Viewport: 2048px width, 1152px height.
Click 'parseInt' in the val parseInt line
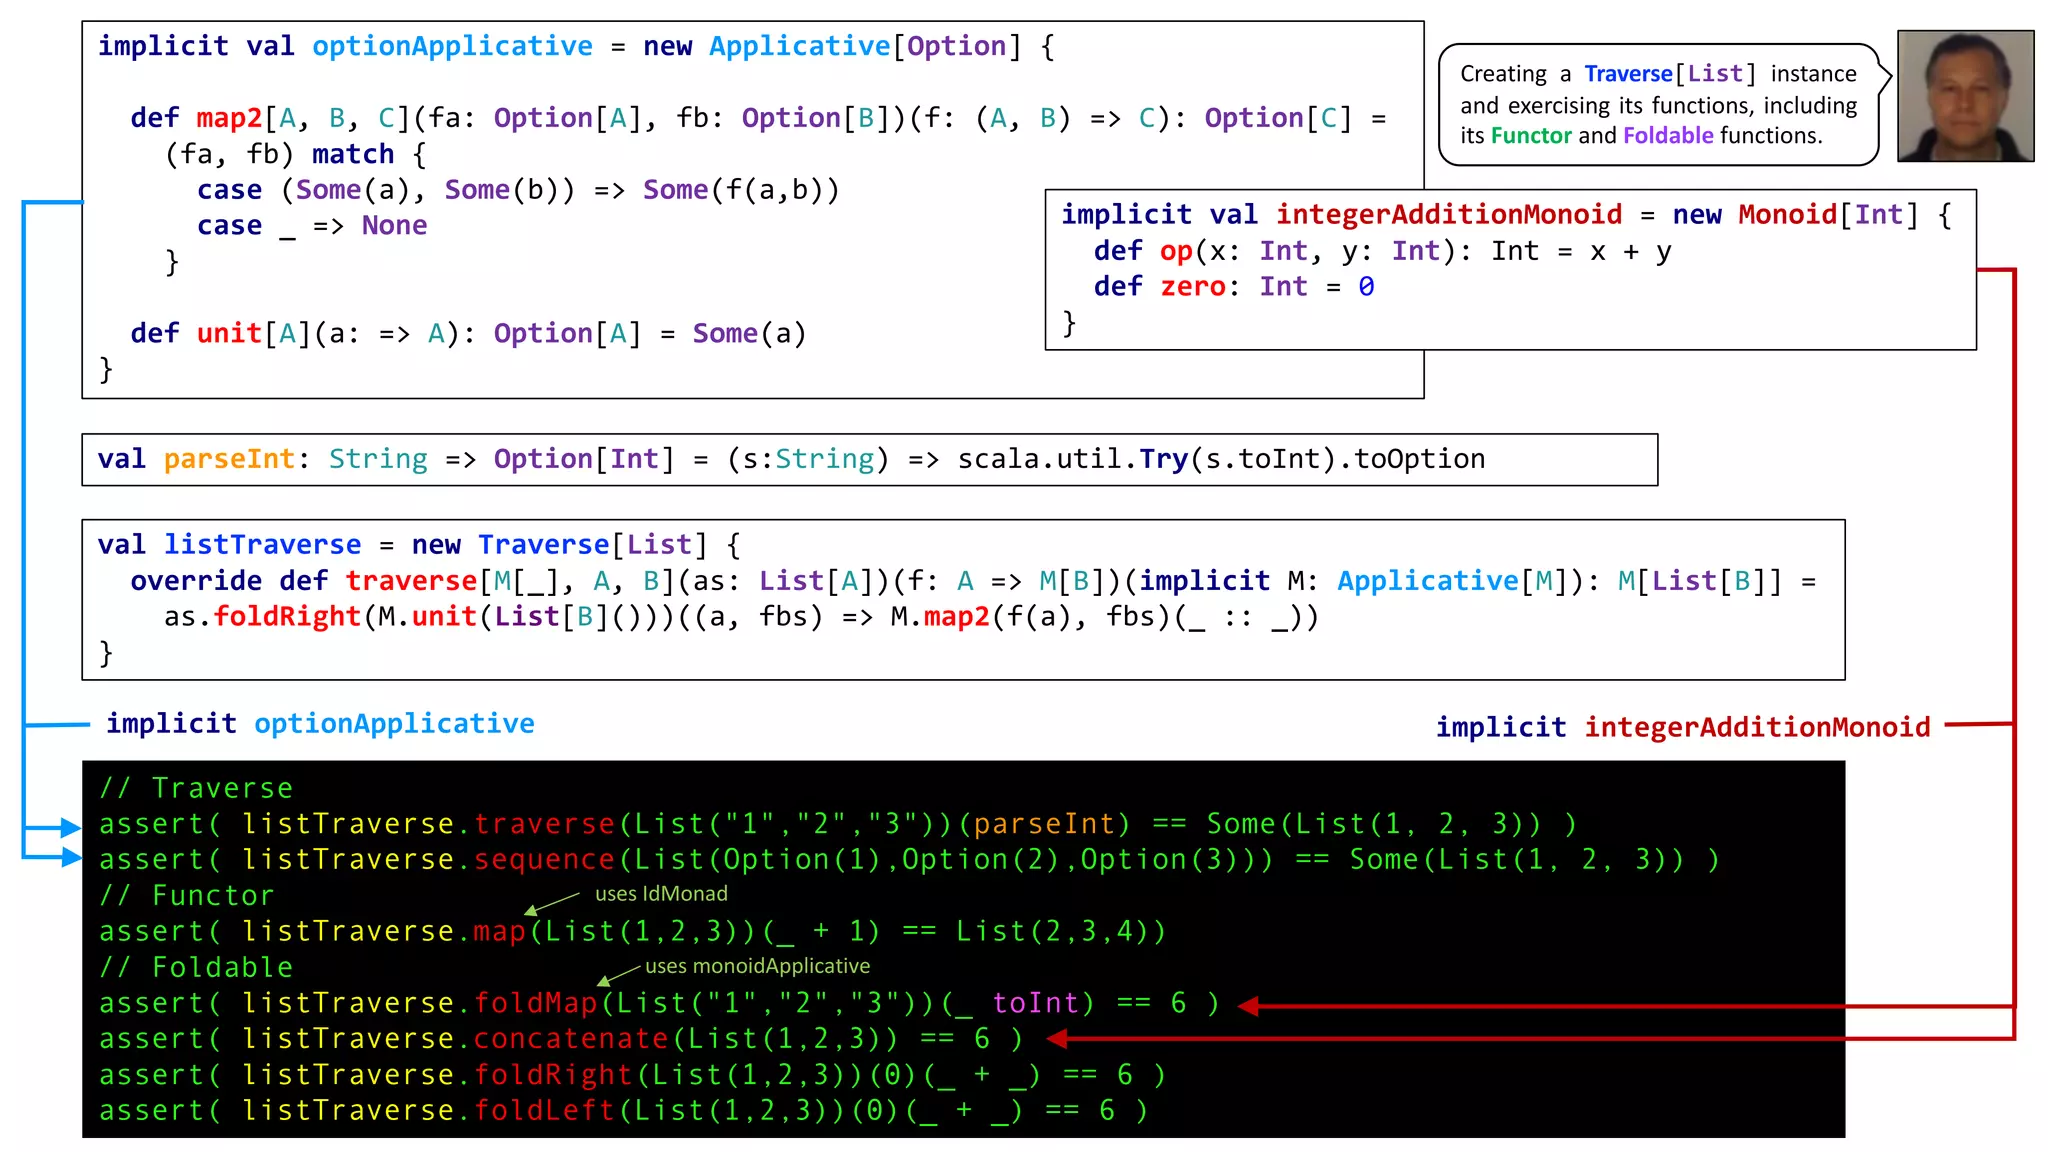tap(229, 460)
